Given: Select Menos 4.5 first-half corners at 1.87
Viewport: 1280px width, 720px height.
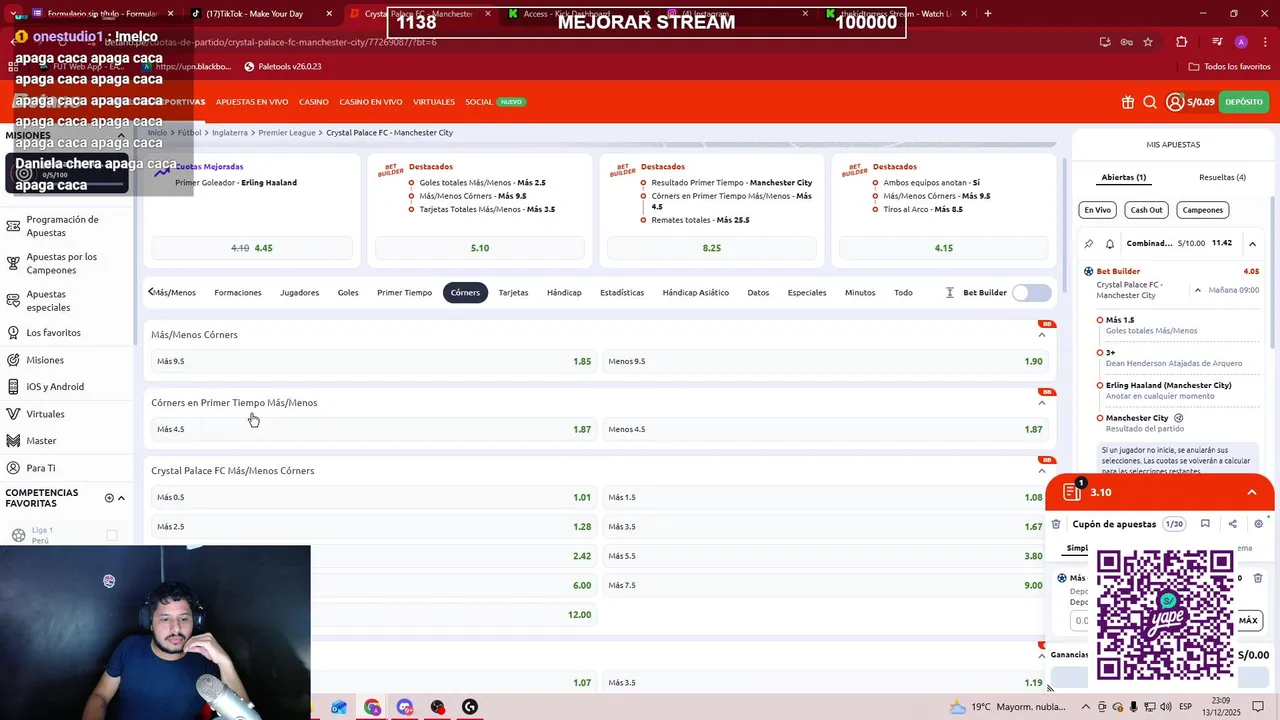Looking at the screenshot, I should pyautogui.click(x=825, y=429).
